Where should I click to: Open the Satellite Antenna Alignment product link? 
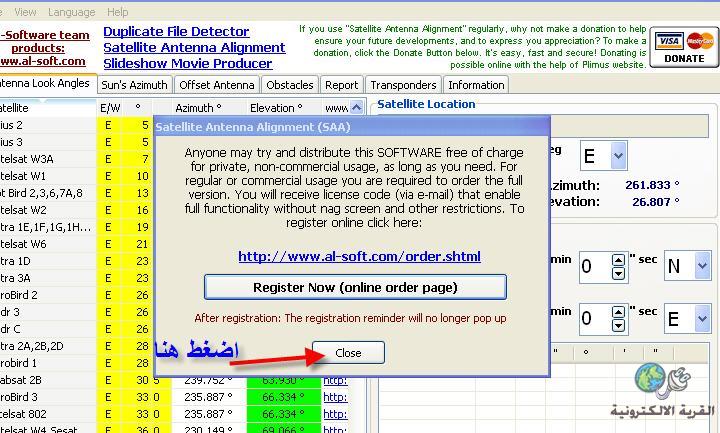click(194, 48)
